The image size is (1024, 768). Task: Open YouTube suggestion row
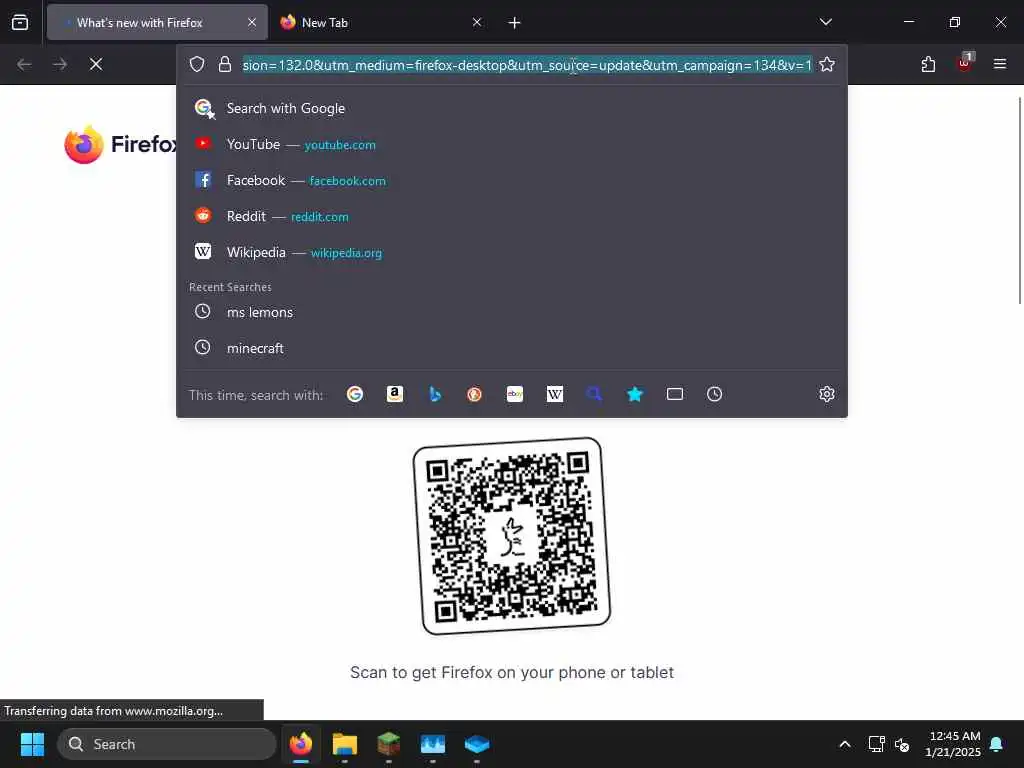(512, 144)
